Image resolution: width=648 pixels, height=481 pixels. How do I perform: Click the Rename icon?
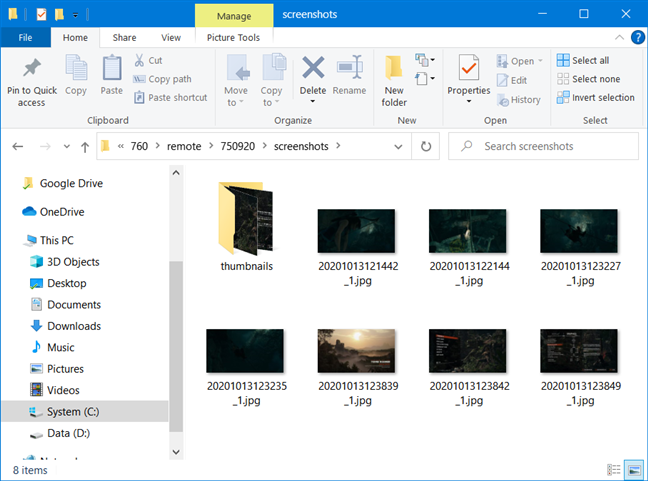[x=350, y=67]
